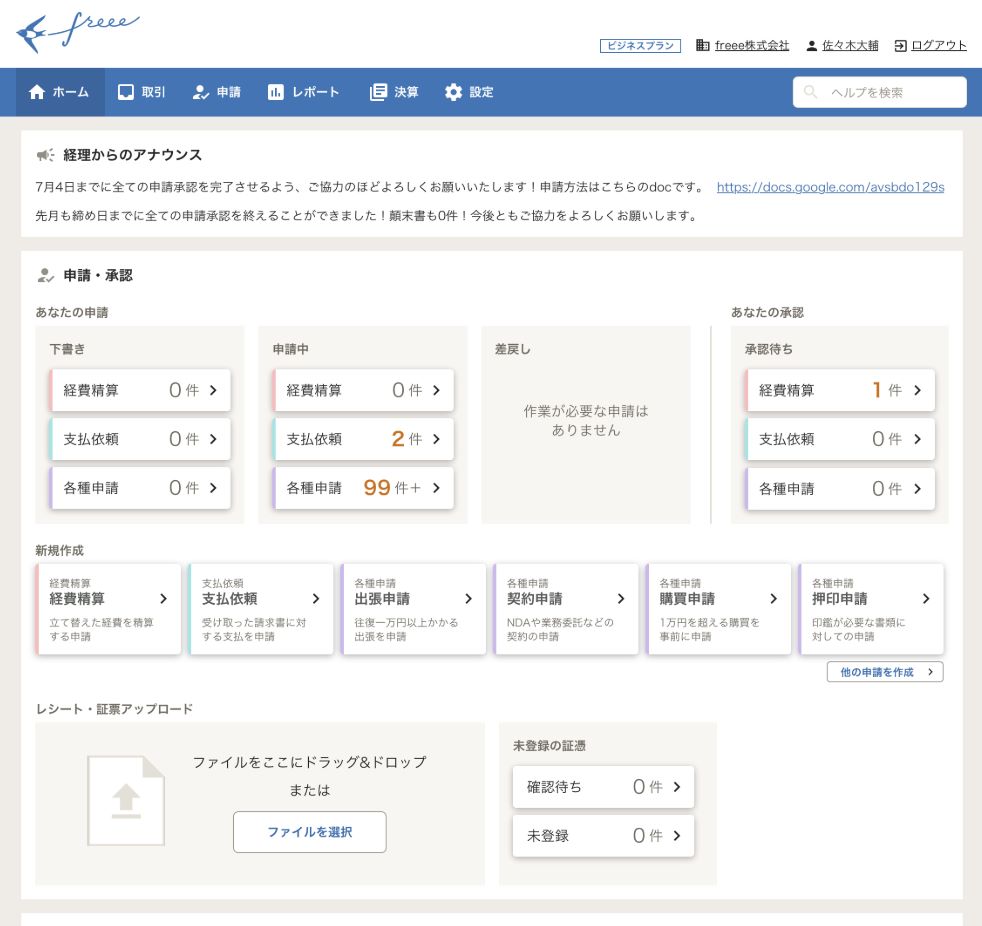Screen dimensions: 982x926
Task: Click the ファイルを選択 button
Action: (x=309, y=831)
